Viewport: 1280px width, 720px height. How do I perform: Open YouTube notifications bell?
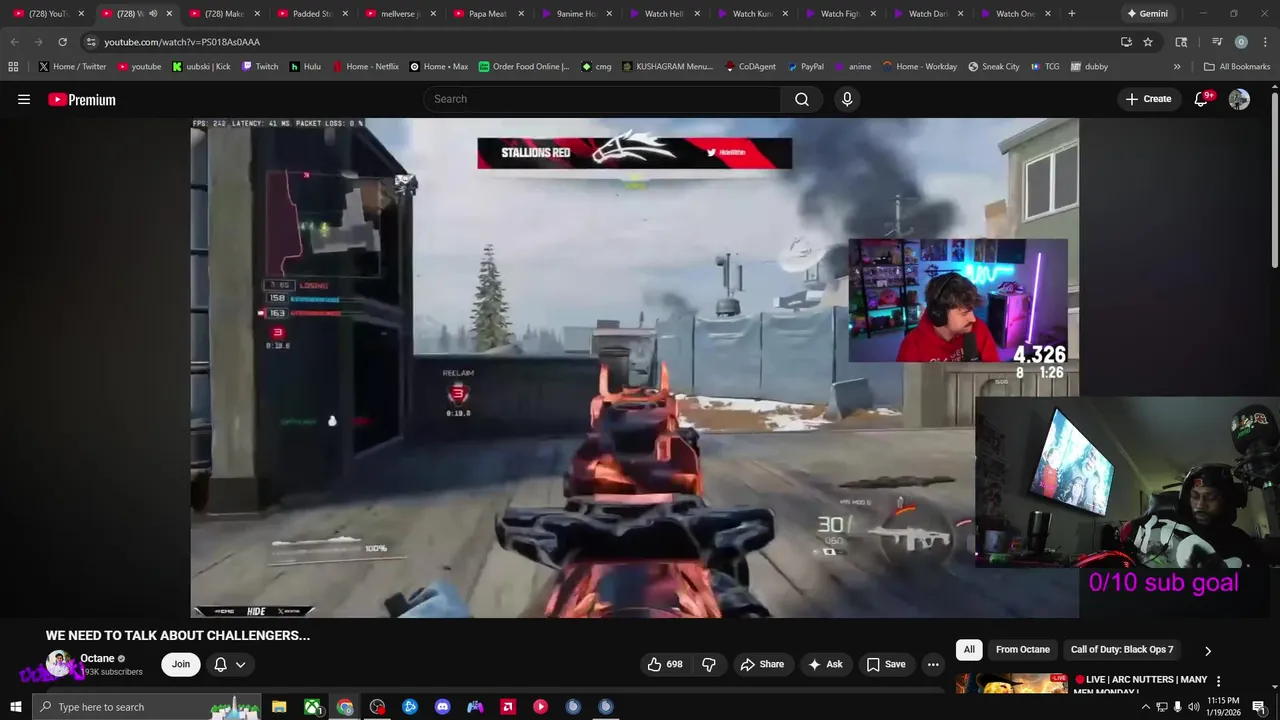pos(1202,99)
